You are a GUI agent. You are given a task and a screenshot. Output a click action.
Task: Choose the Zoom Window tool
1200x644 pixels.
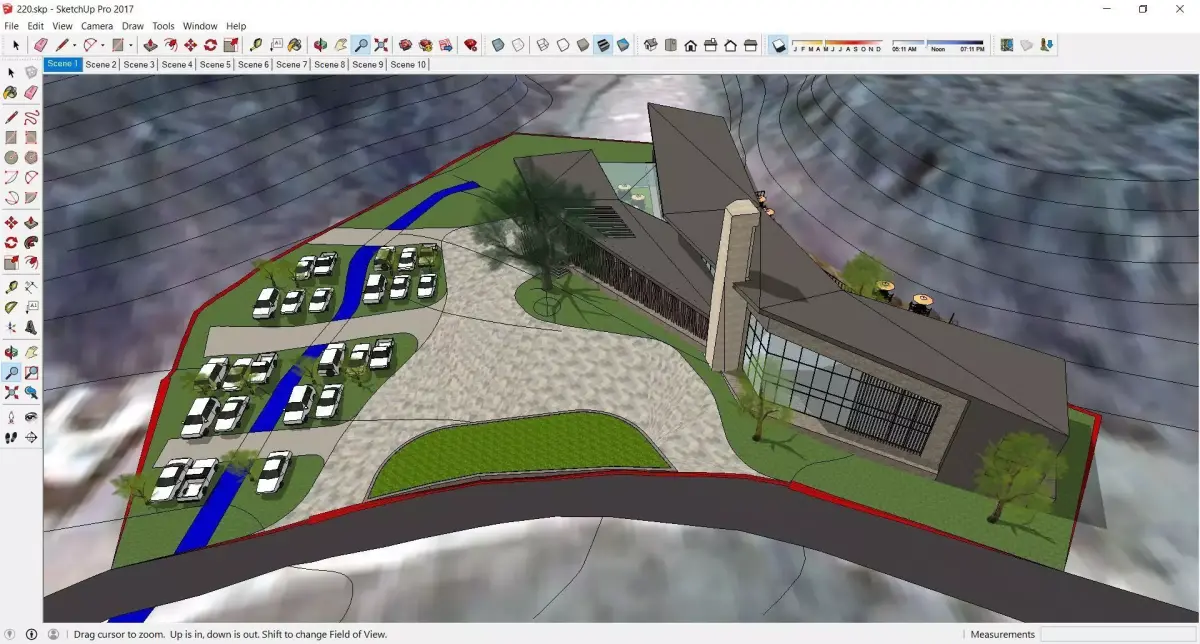[30, 372]
